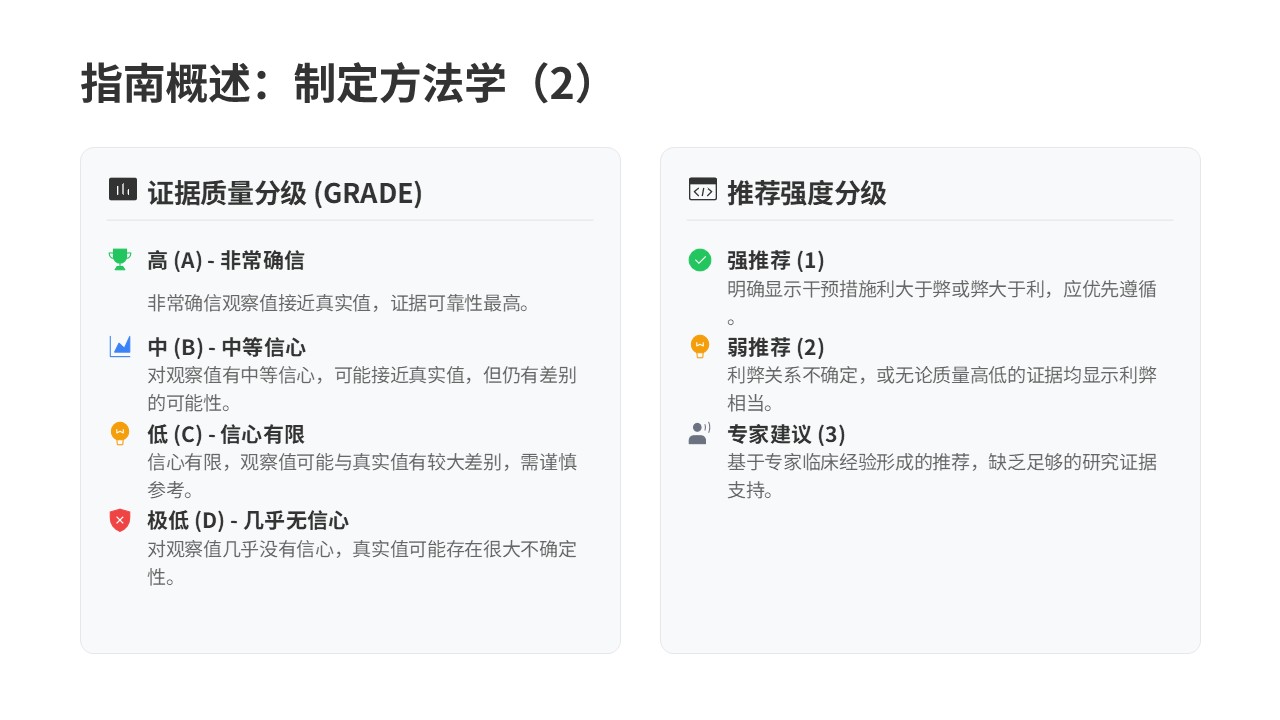1280x720 pixels.
Task: Click the 弱推荐 (2) label
Action: pos(775,348)
